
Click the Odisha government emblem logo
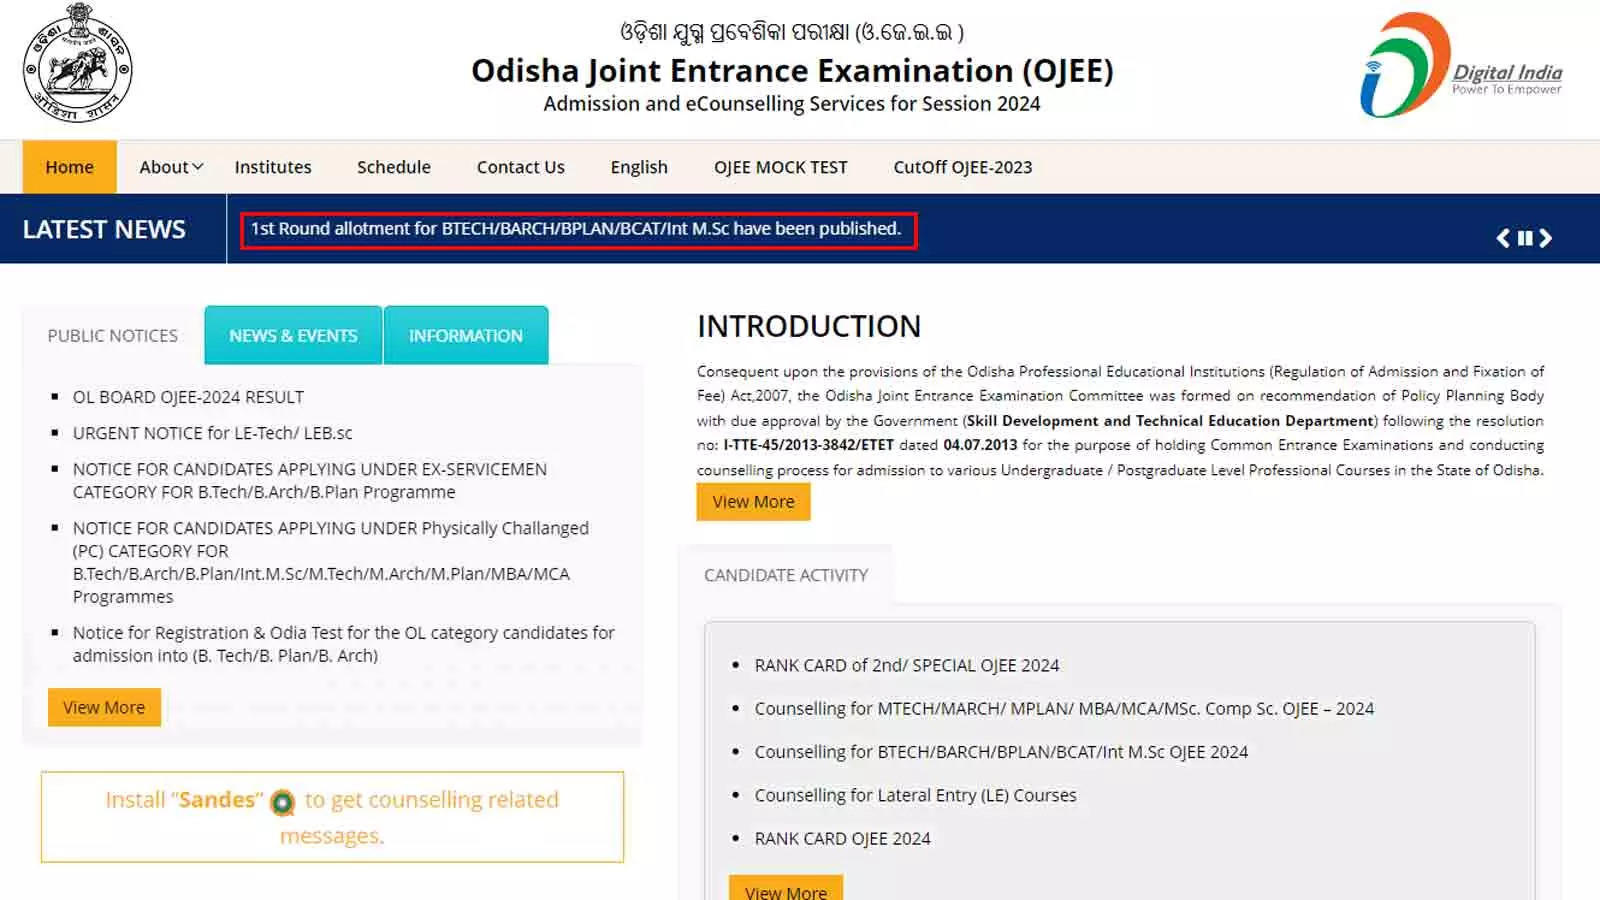(77, 63)
